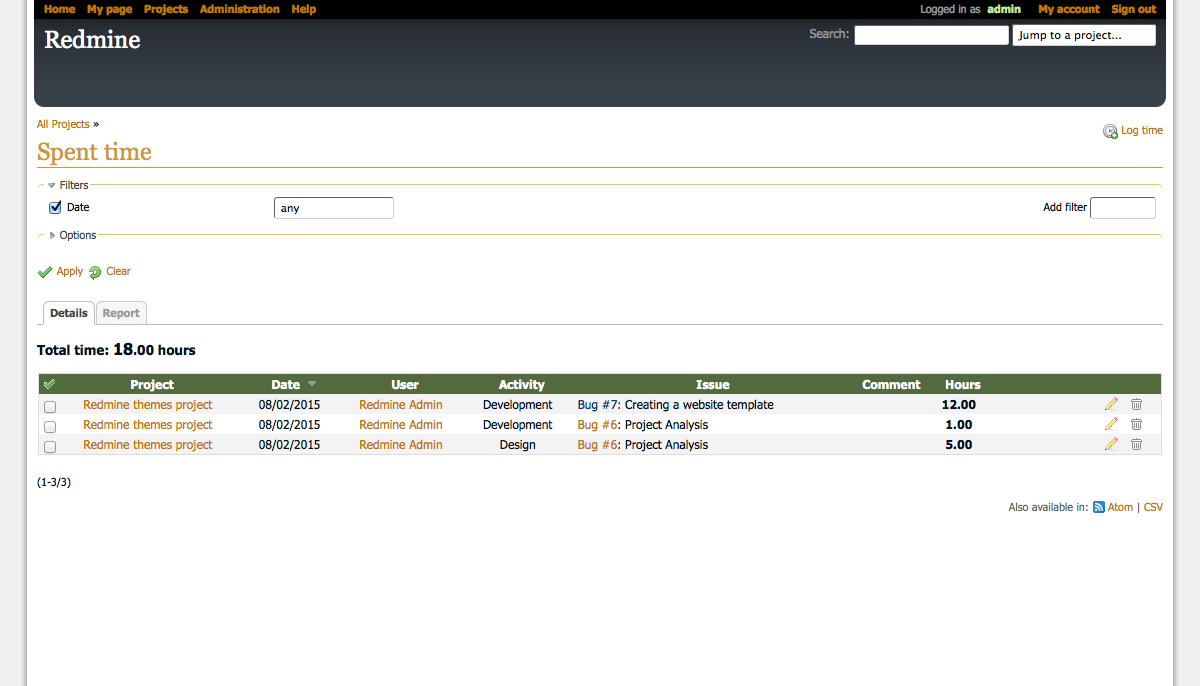Screen dimensions: 1200x686
Task: Open Bug #6 link in Design row
Action: click(599, 445)
